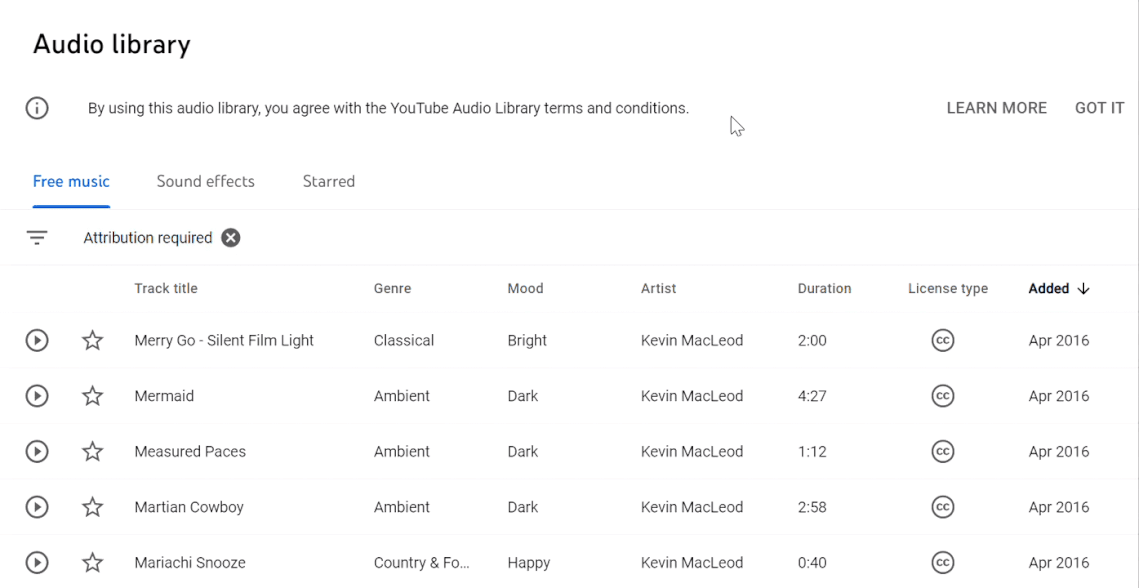
Task: Star the Merry Go - Silent Film Light track
Action: coord(92,340)
